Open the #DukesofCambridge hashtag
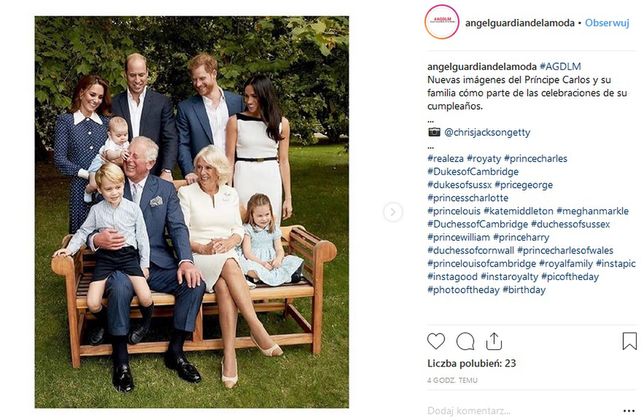Image resolution: width=644 pixels, height=420 pixels. pos(473,172)
